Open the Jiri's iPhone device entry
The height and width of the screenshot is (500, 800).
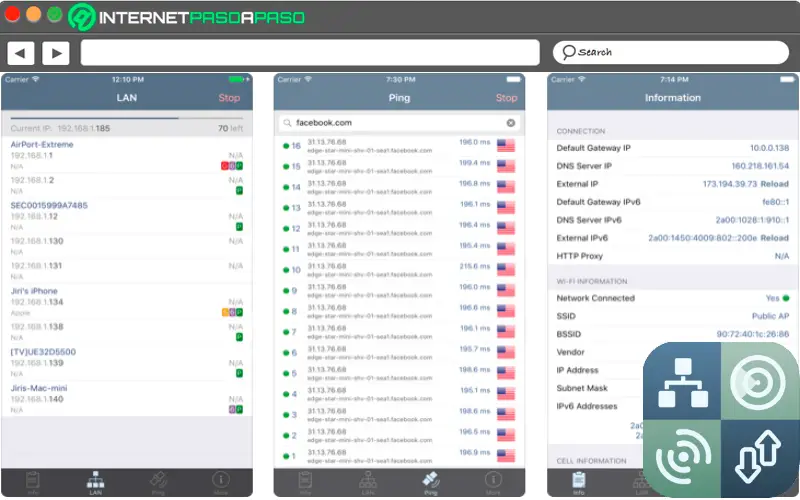[x=127, y=302]
